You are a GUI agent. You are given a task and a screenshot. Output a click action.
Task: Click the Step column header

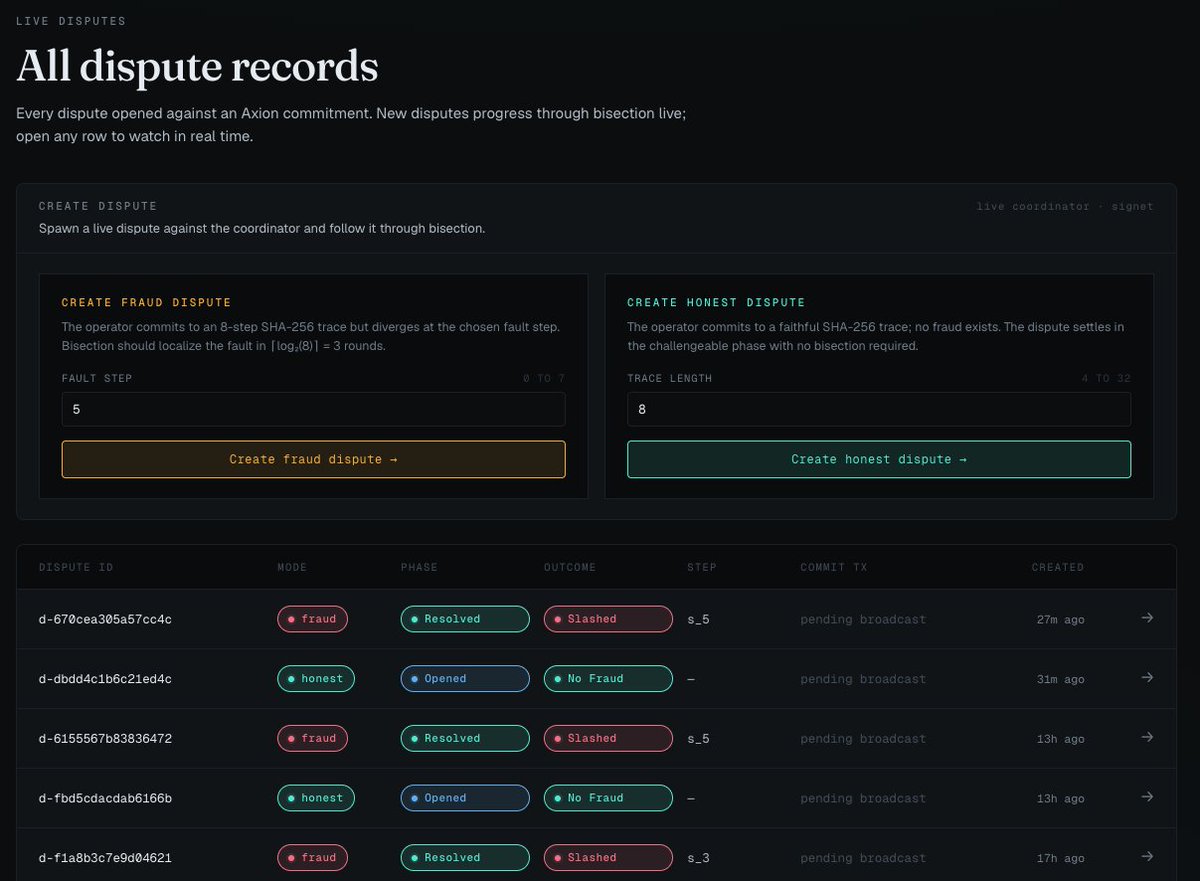702,567
